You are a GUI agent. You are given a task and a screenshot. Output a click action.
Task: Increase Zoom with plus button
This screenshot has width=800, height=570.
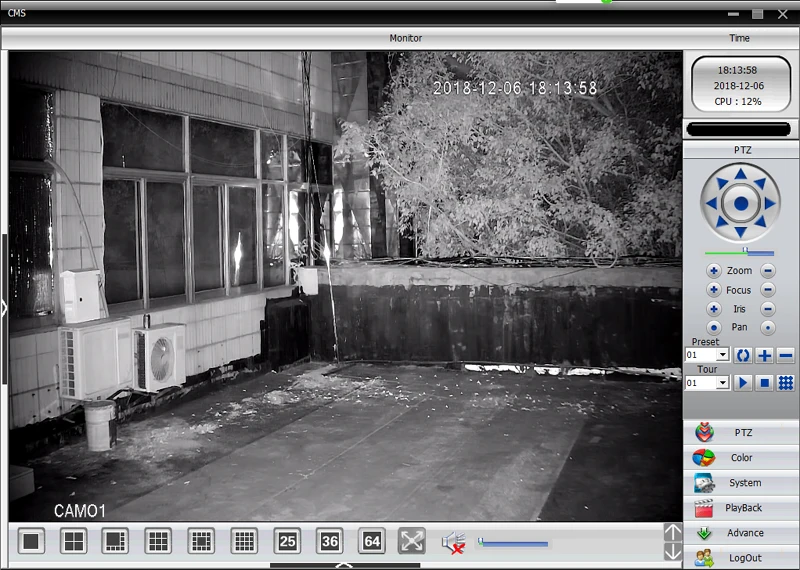click(714, 270)
